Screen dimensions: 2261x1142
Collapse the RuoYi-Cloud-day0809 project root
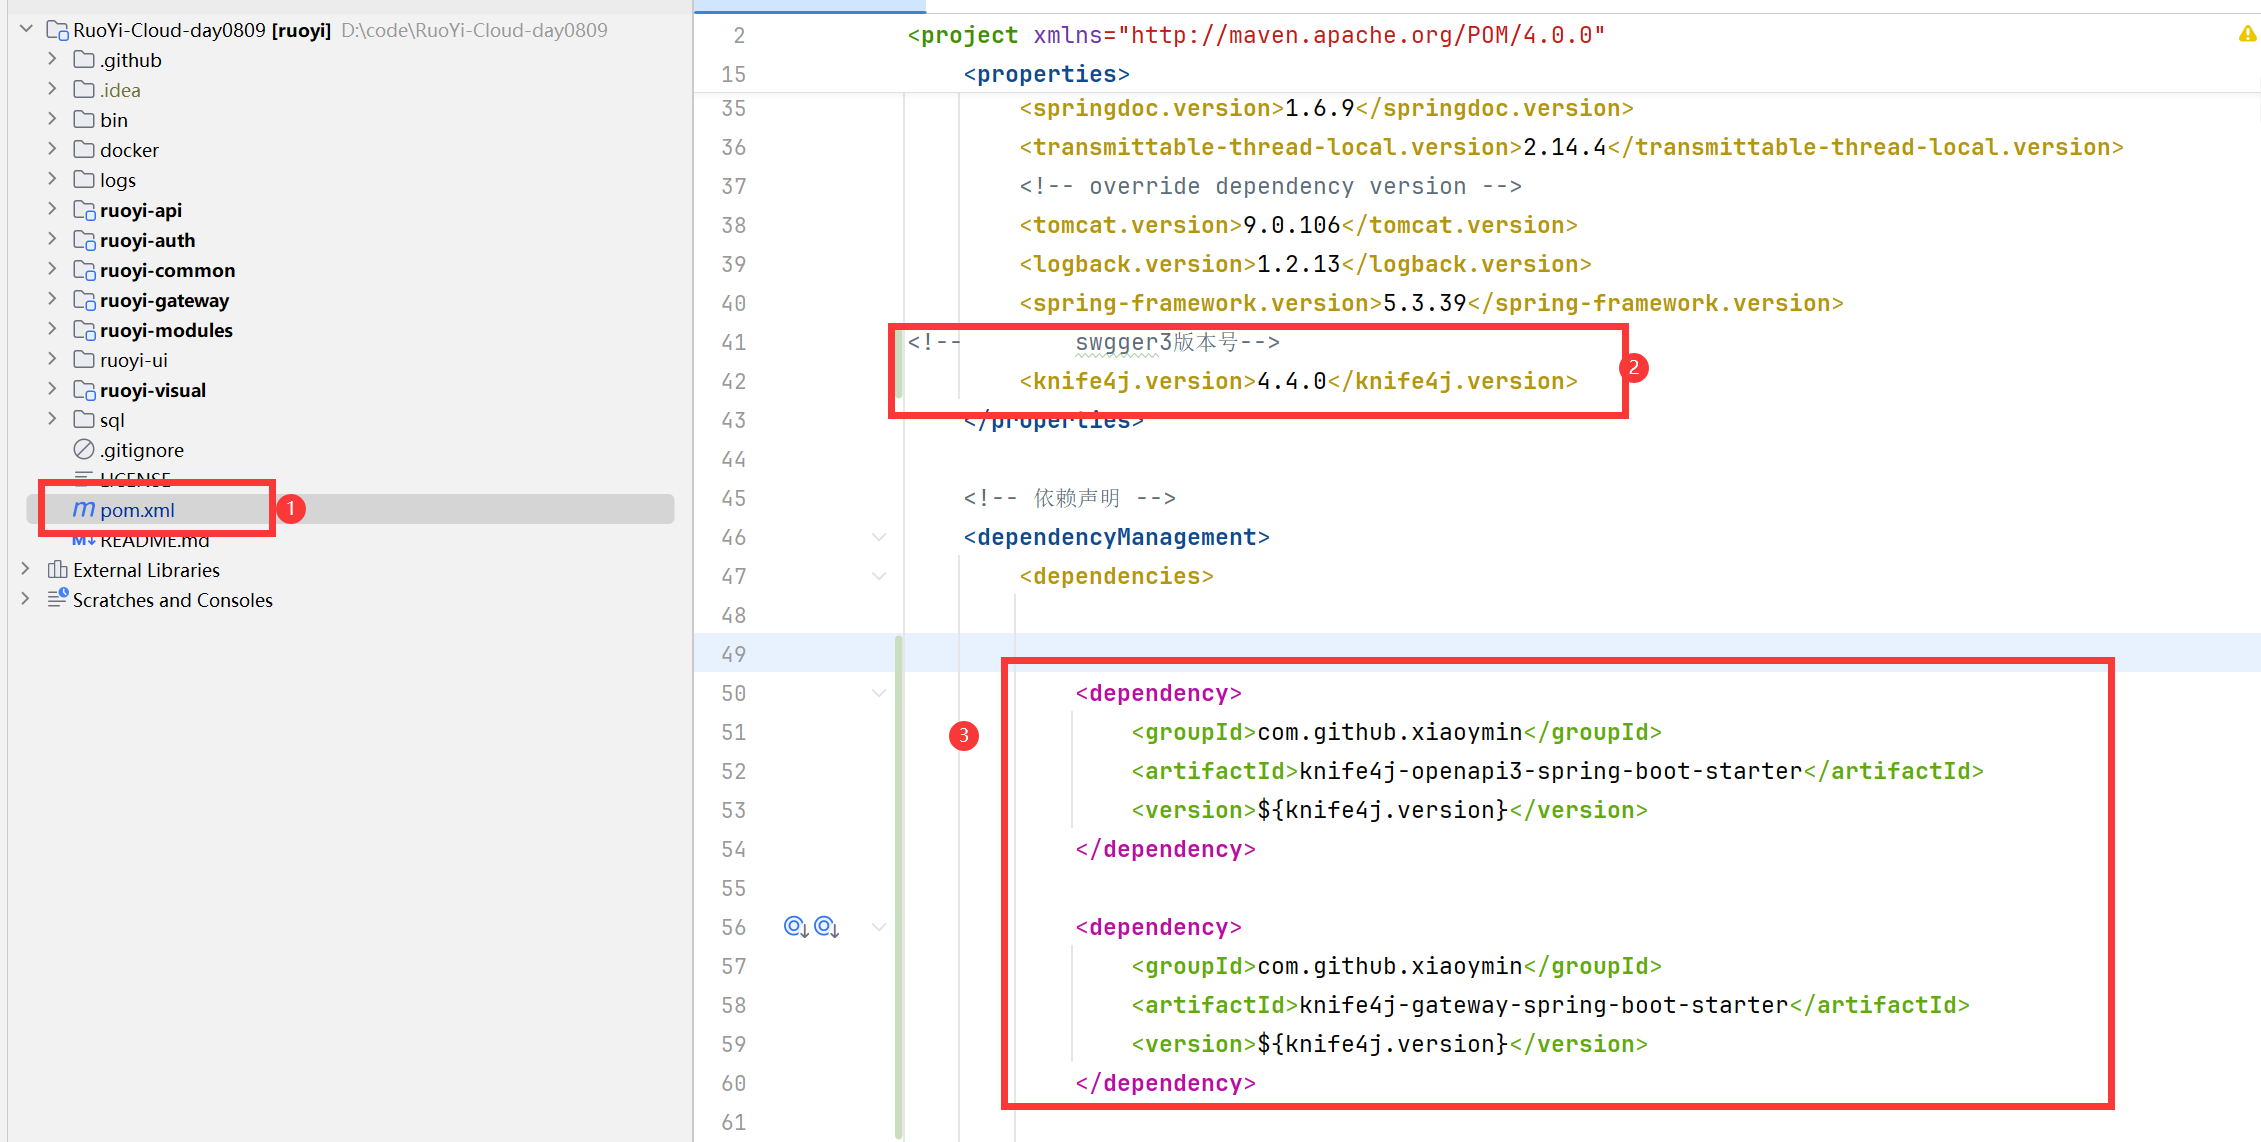pyautogui.click(x=26, y=29)
